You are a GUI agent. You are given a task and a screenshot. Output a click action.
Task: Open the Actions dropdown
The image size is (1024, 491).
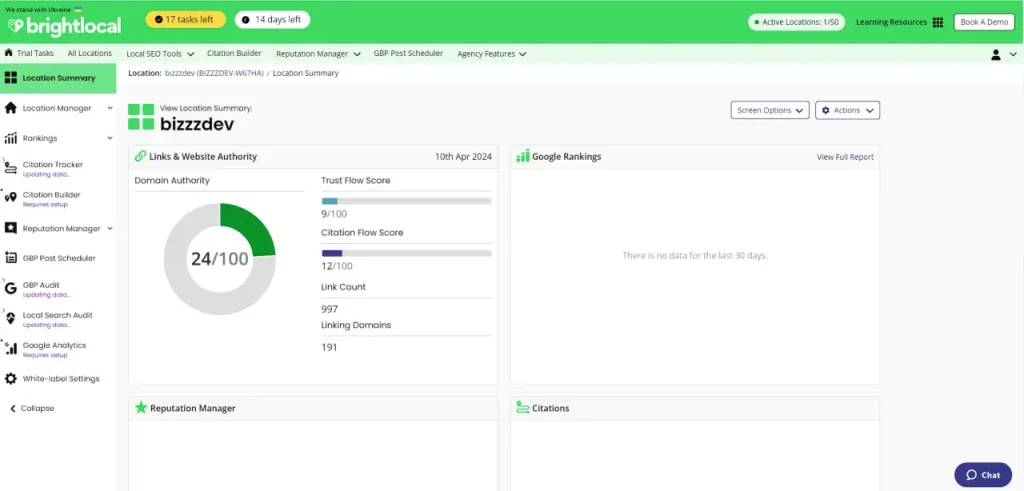[848, 110]
